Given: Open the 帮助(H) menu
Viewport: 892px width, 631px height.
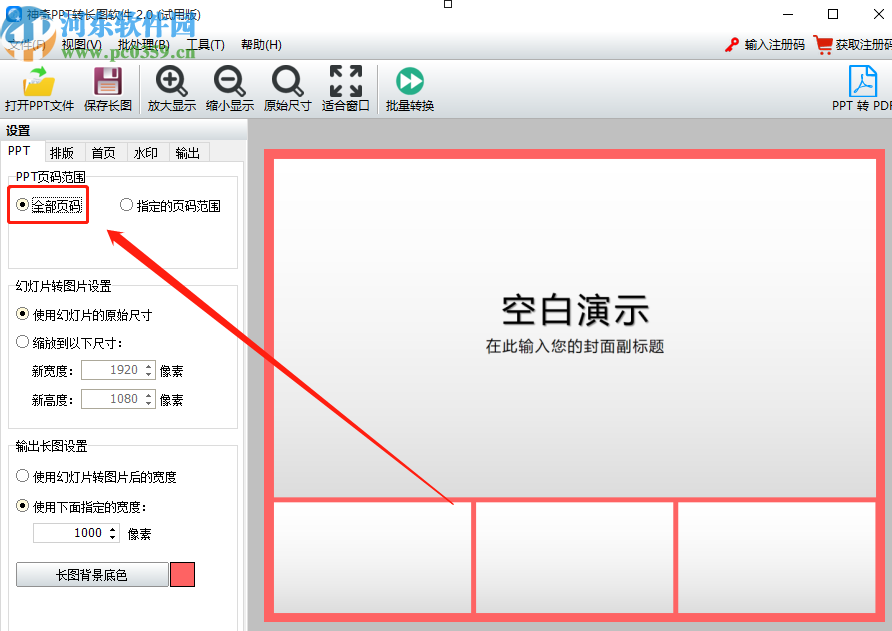Looking at the screenshot, I should coord(261,44).
